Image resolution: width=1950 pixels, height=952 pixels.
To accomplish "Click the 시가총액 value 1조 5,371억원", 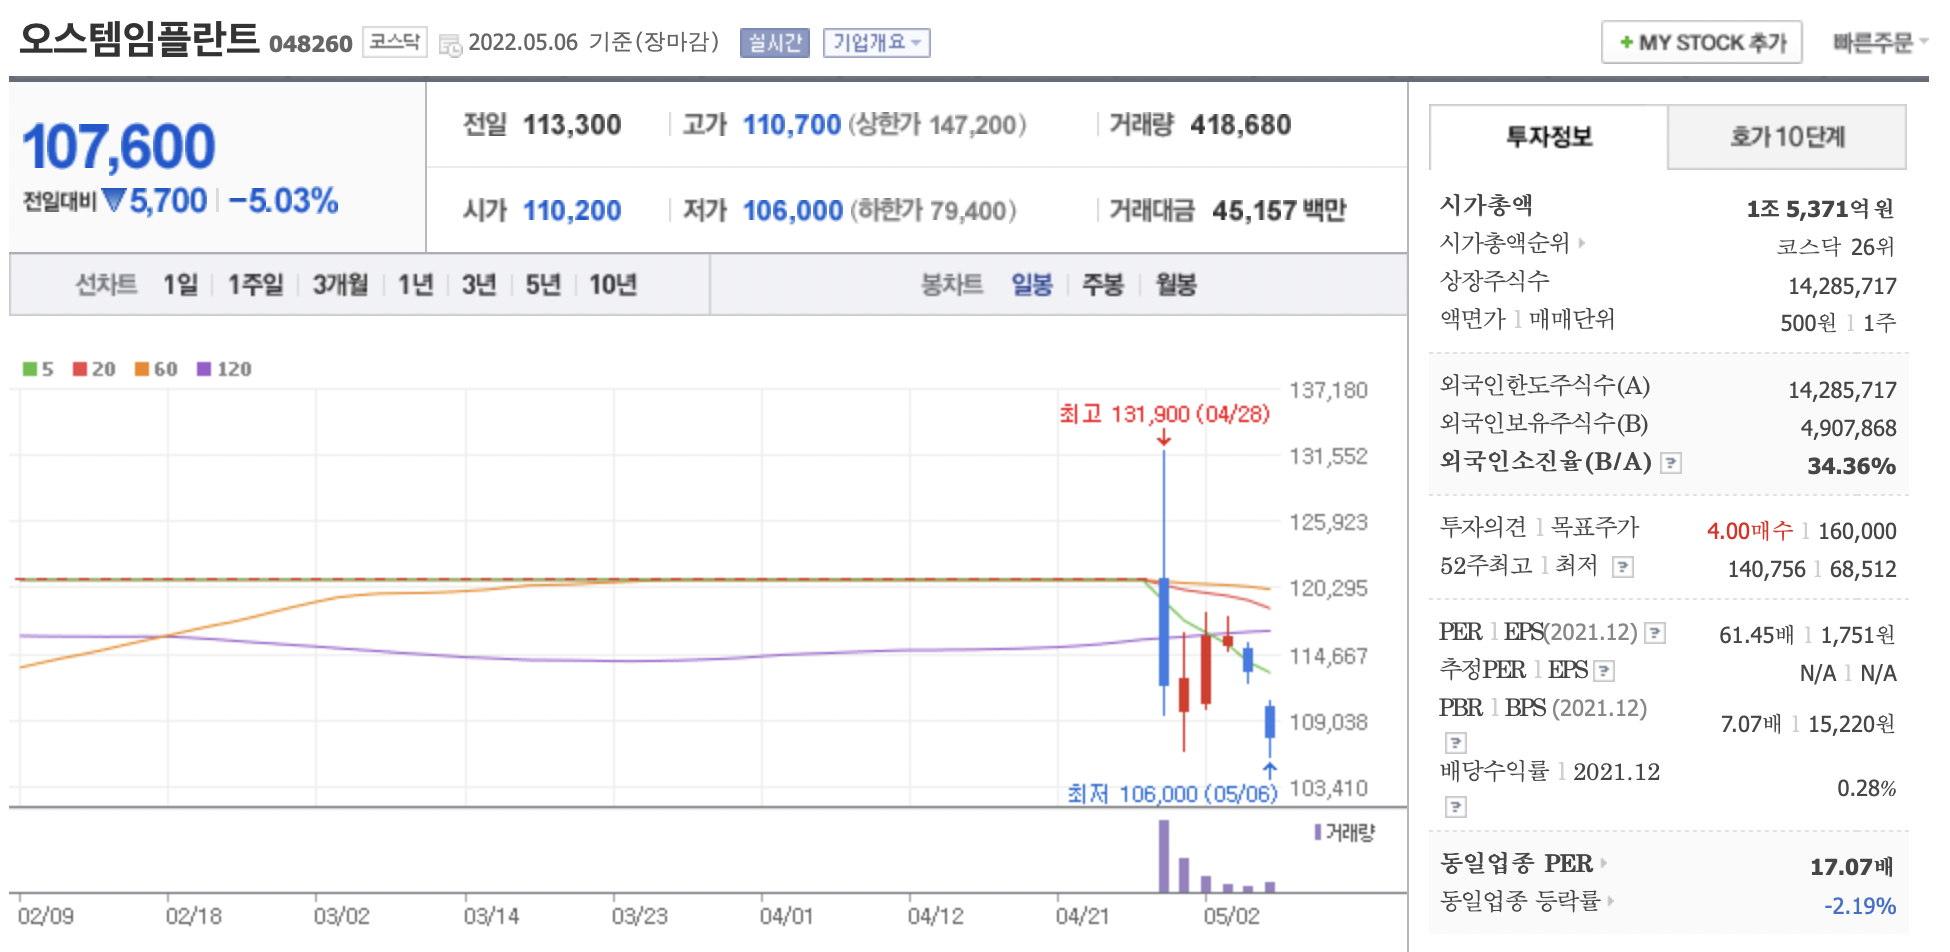I will pyautogui.click(x=1821, y=209).
